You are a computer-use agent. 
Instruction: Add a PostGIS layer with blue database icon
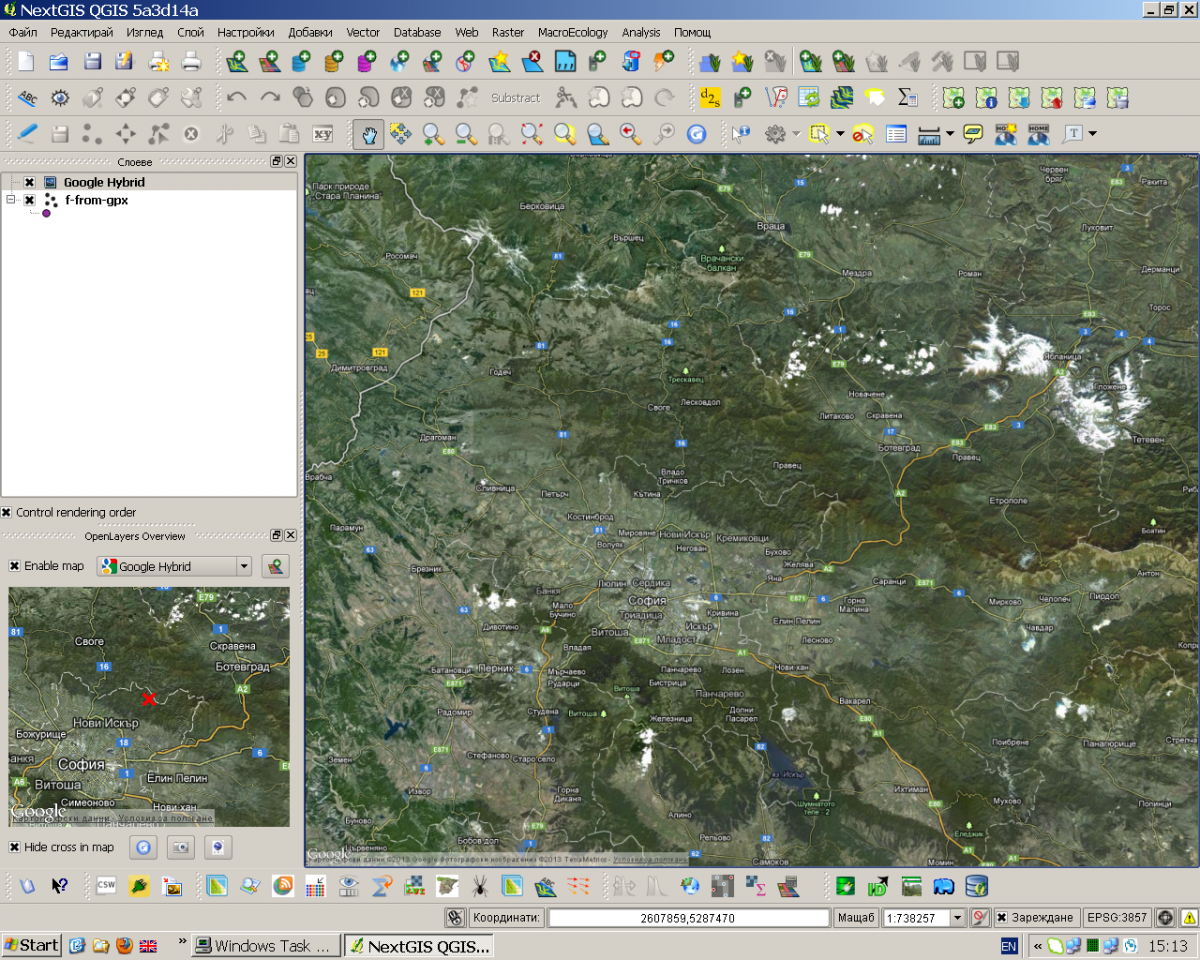point(302,62)
